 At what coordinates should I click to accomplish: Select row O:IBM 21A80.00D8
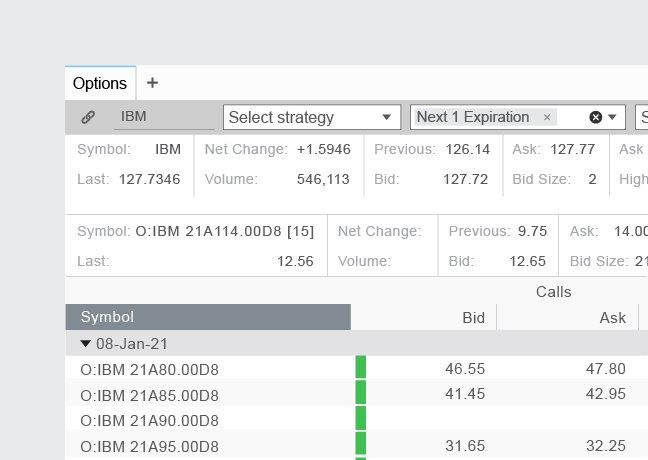pyautogui.click(x=149, y=369)
